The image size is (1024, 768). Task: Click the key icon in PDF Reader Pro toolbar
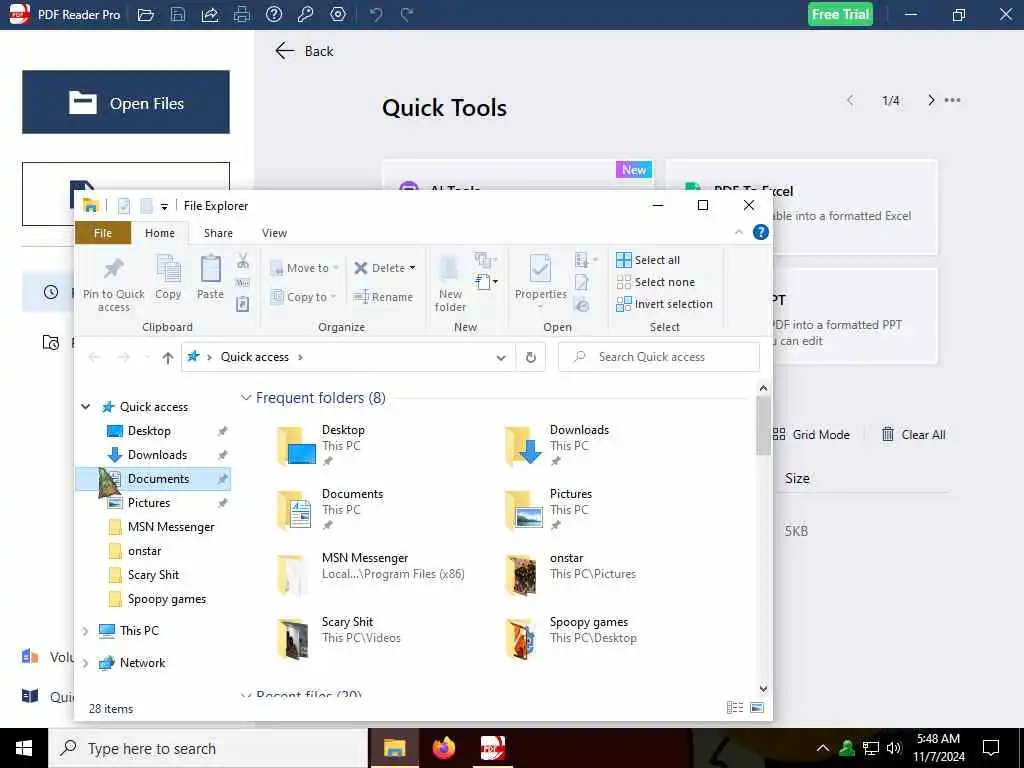coord(306,14)
